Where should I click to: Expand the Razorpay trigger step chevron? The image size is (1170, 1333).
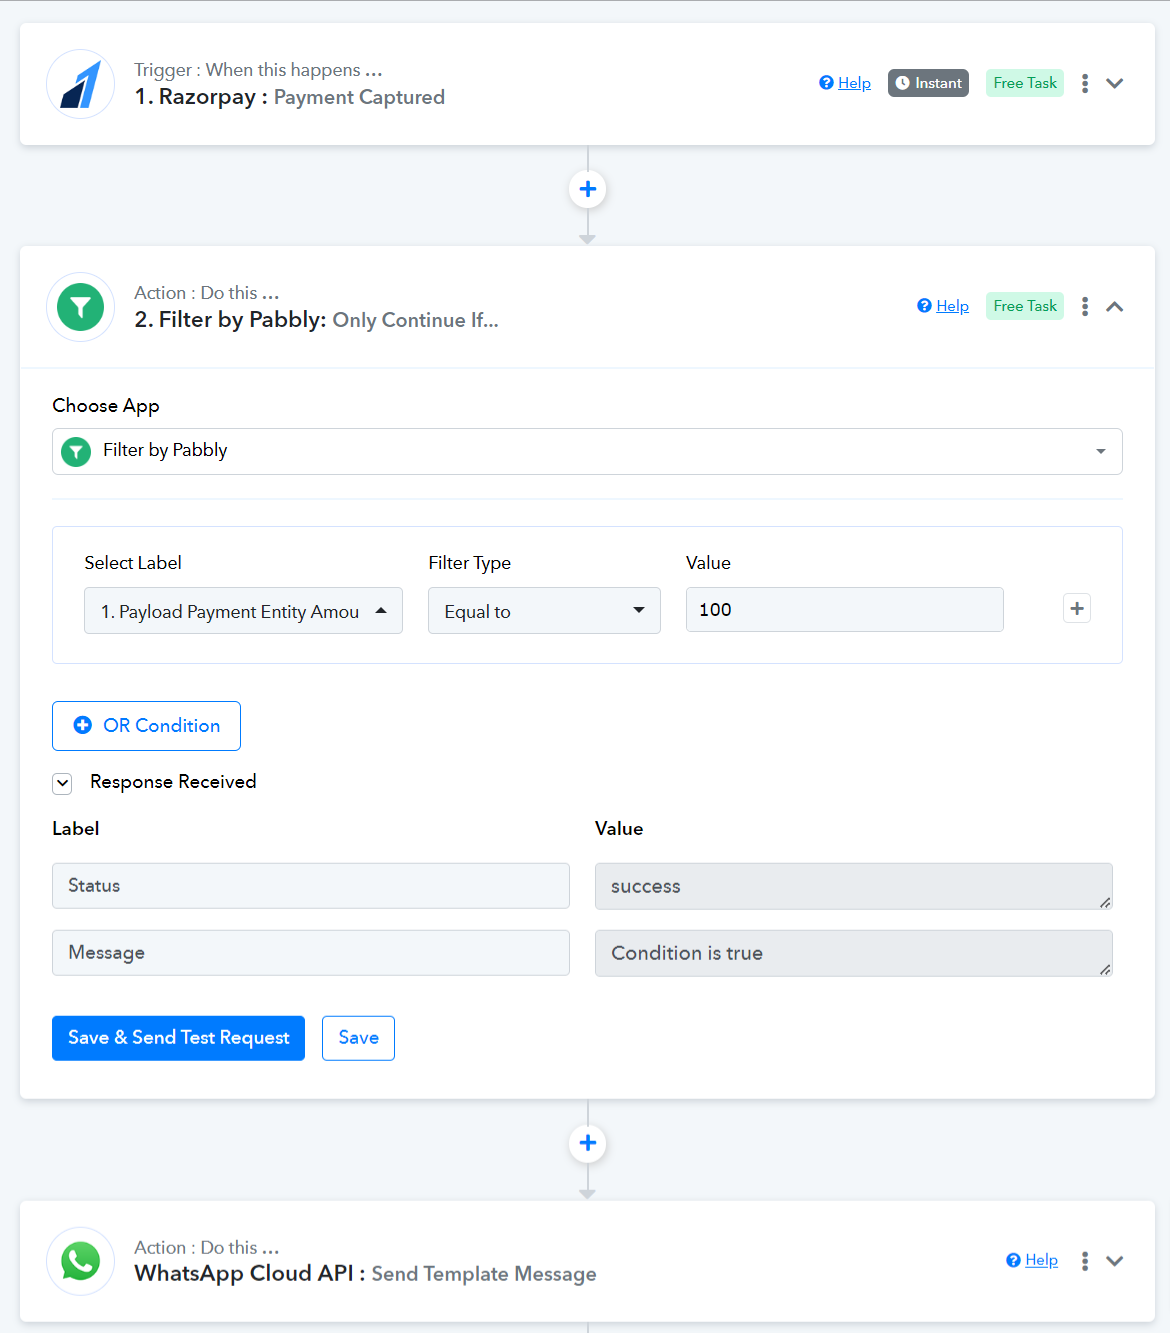tap(1115, 84)
